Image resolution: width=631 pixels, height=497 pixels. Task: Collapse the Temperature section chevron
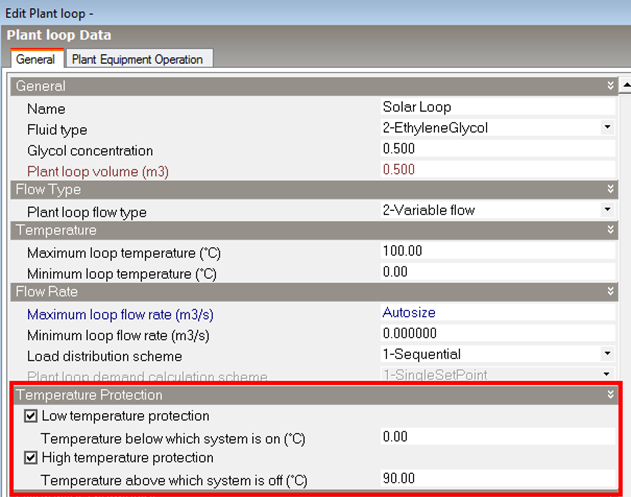[610, 231]
